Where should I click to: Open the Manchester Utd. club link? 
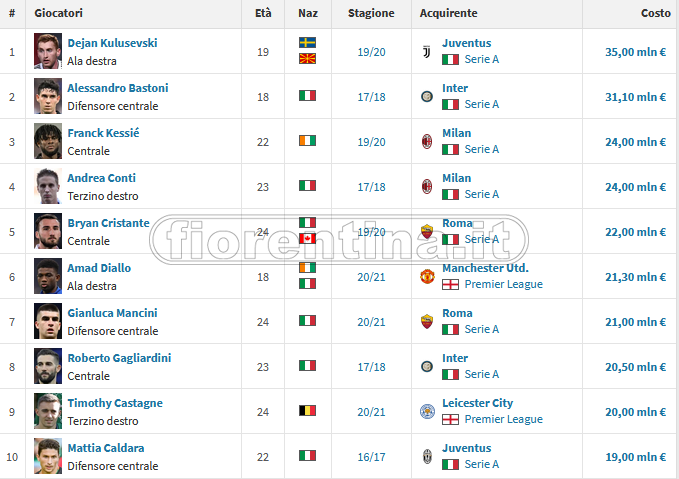(485, 268)
